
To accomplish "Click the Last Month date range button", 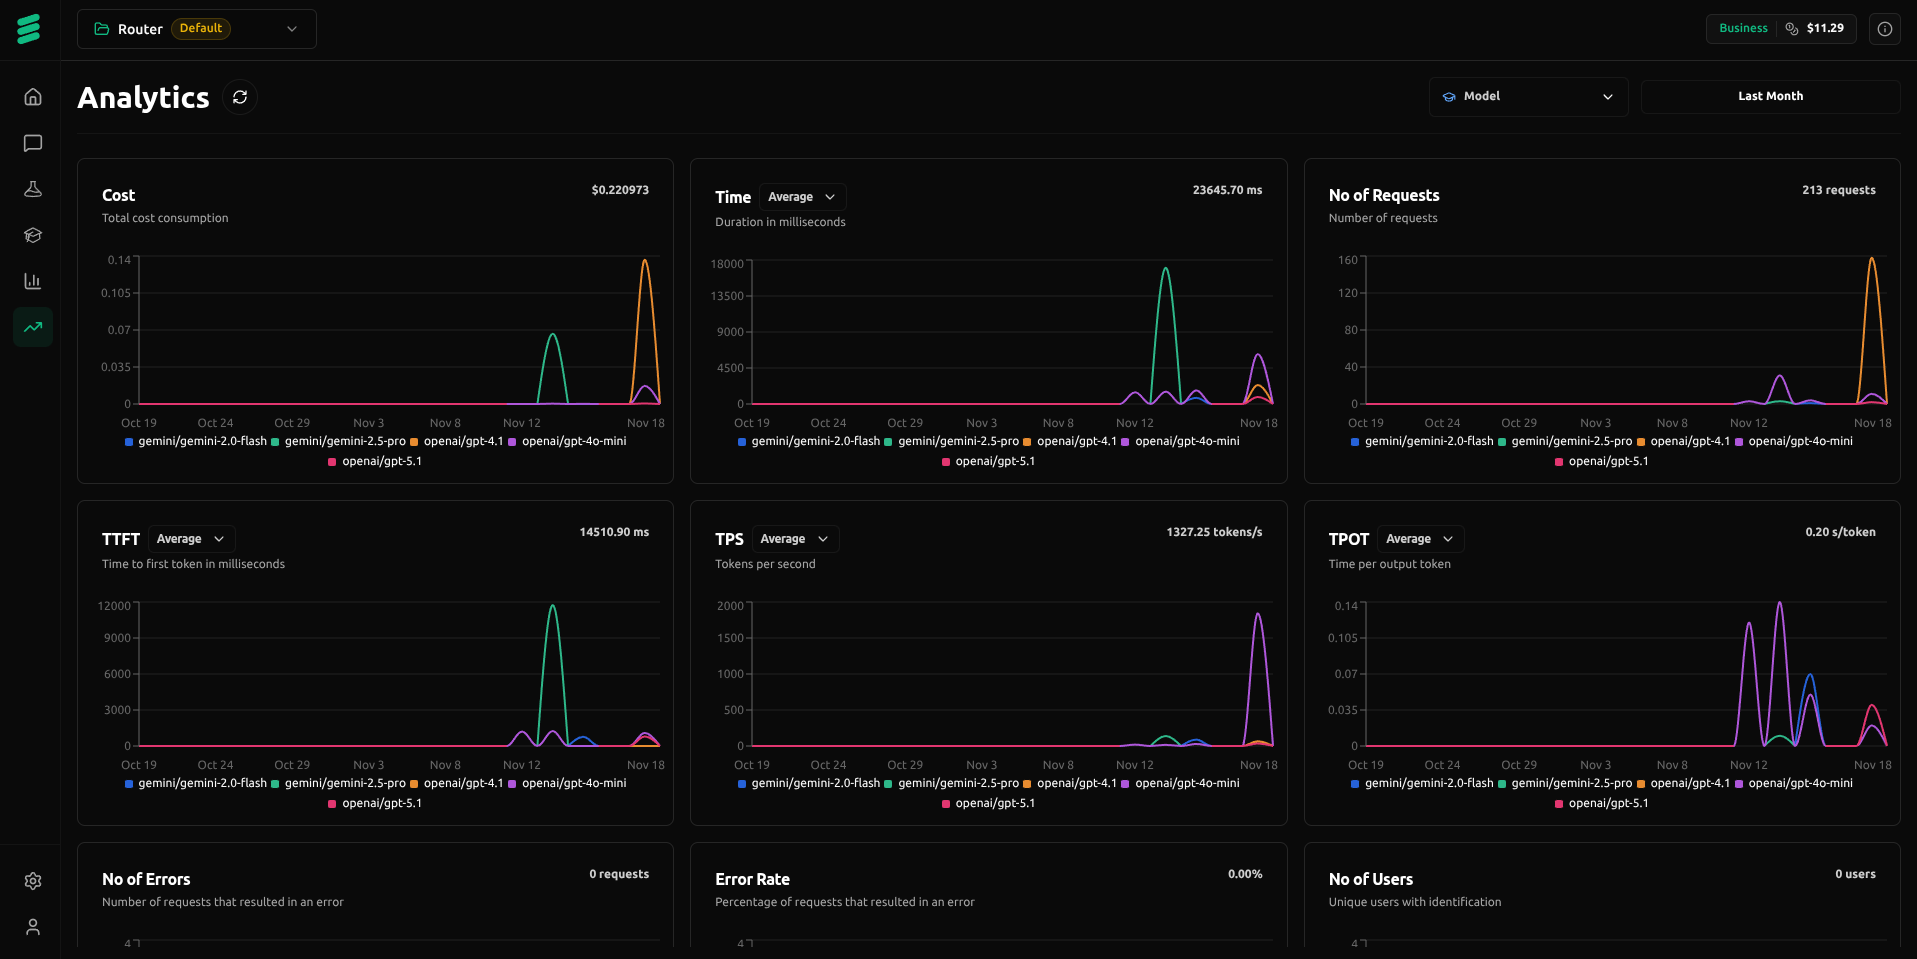I will (x=1769, y=97).
